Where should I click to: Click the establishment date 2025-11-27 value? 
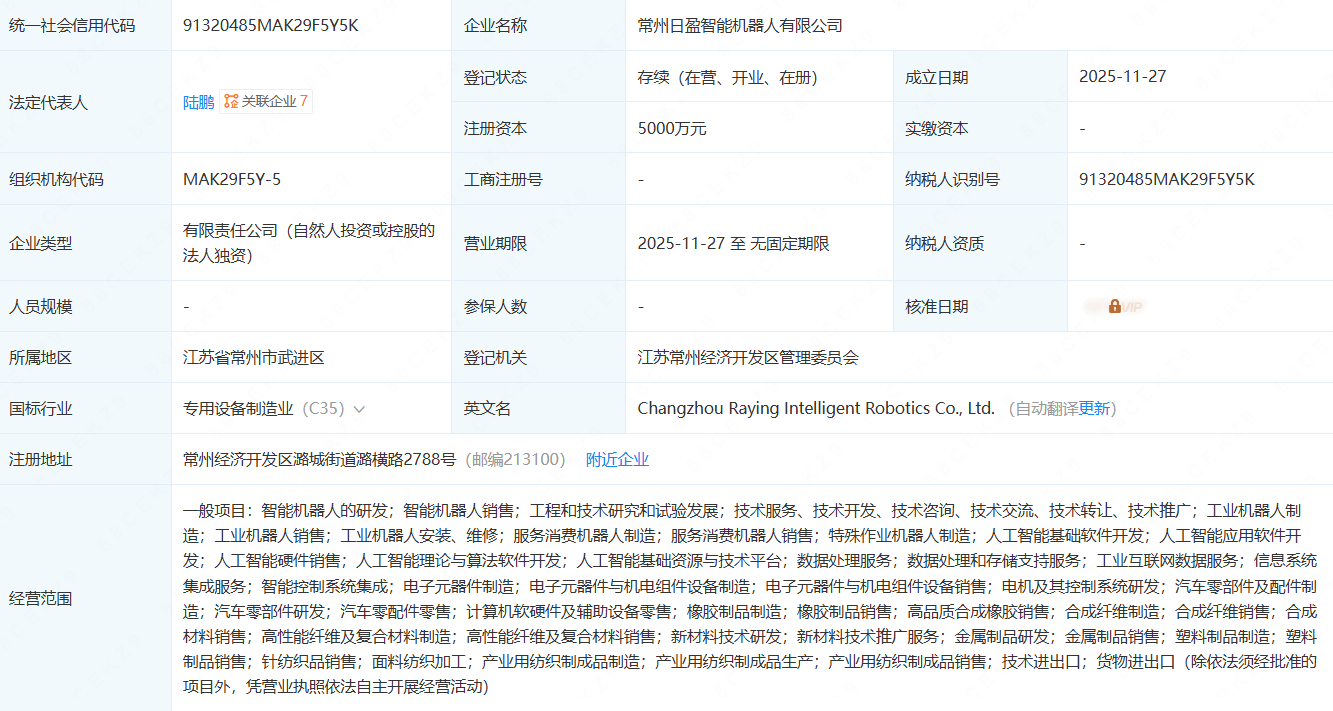(1122, 77)
